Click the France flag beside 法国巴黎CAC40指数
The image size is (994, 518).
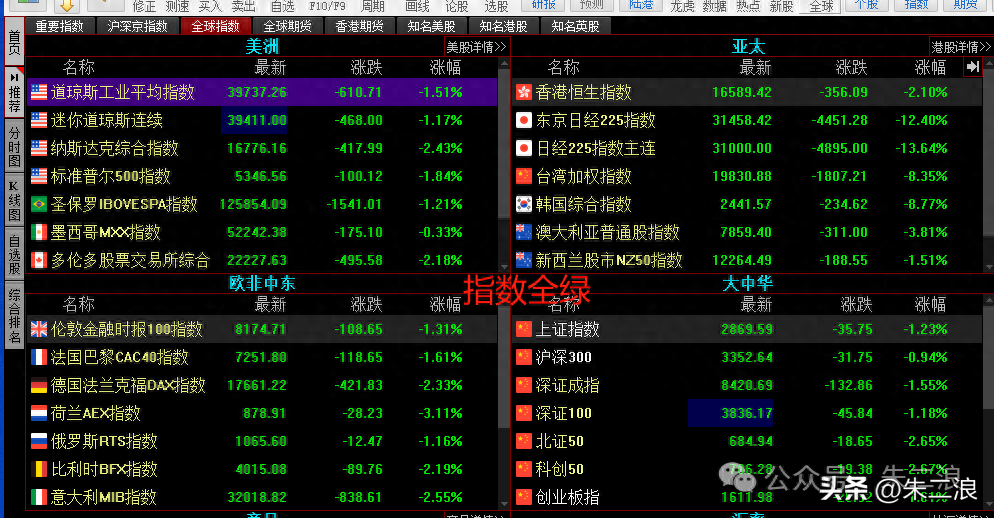click(39, 357)
